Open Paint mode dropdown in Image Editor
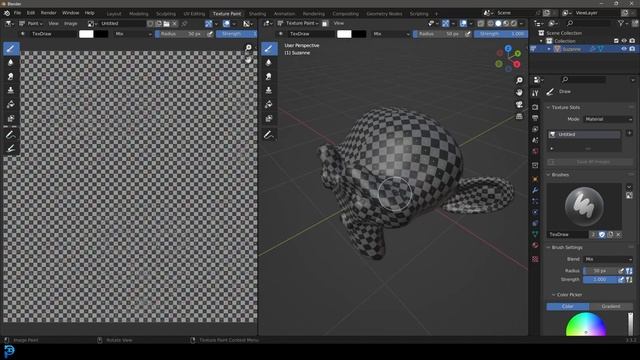The width and height of the screenshot is (640, 360). point(31,24)
